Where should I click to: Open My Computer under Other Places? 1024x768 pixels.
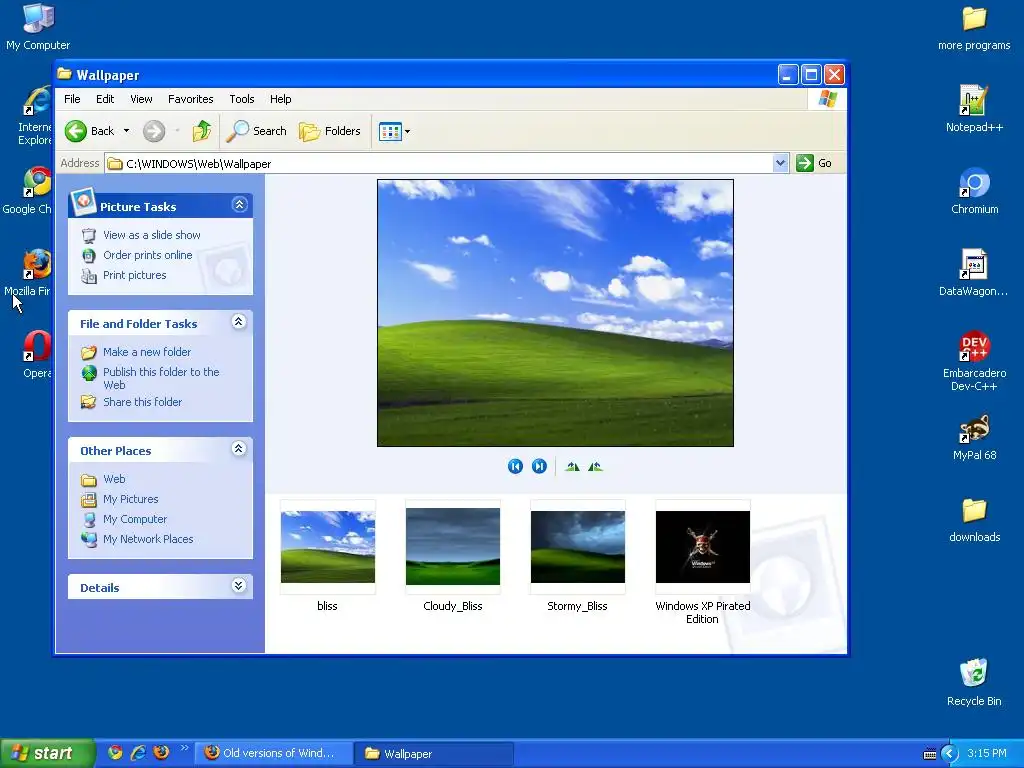(x=135, y=520)
